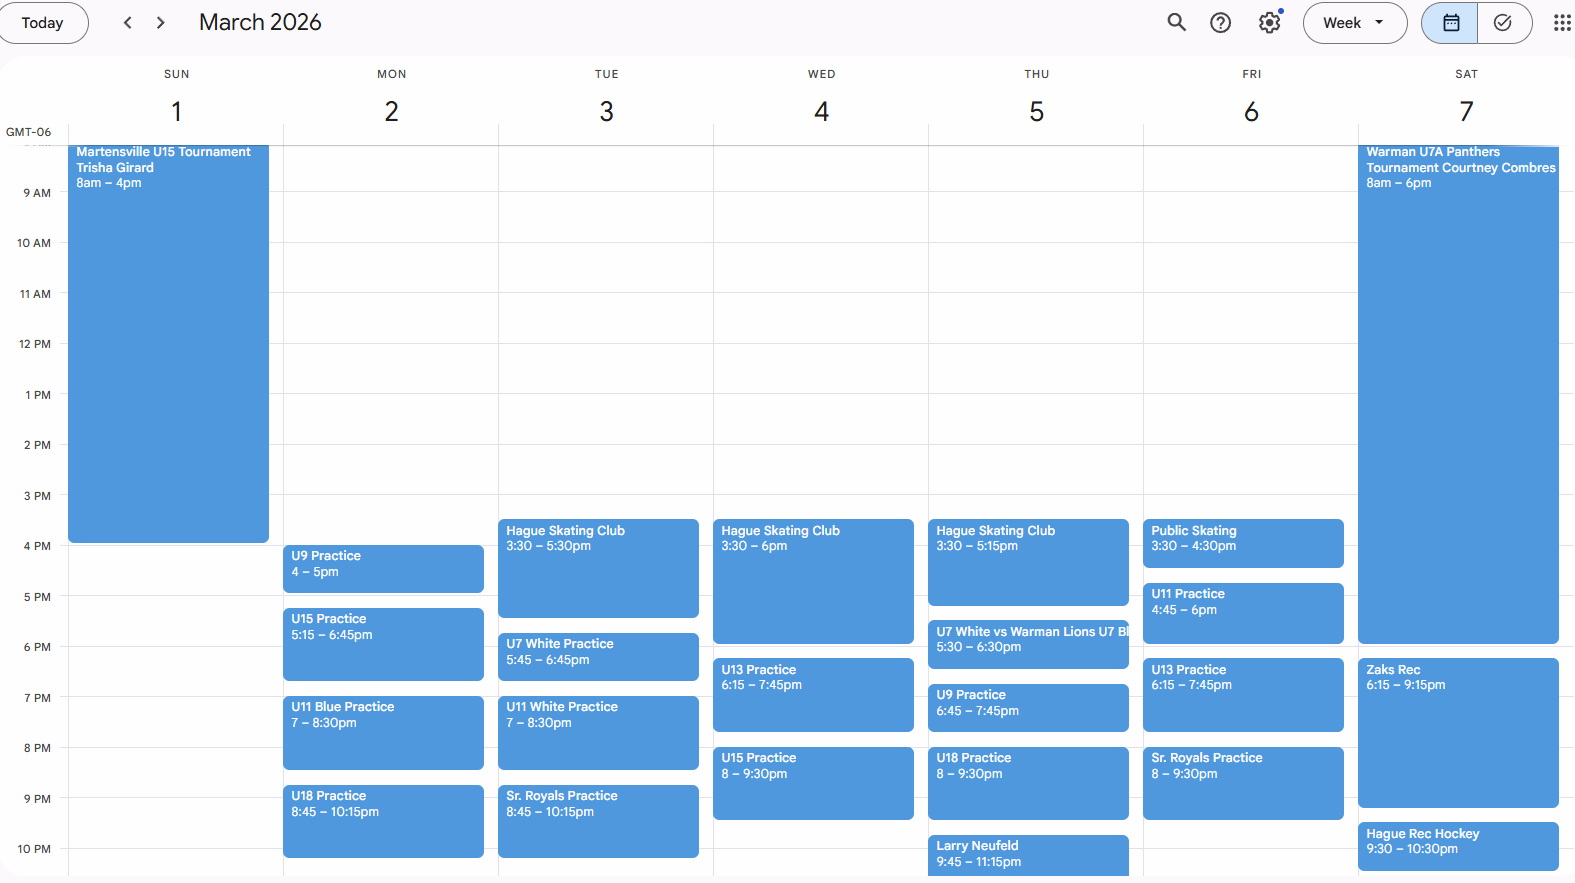
Task: Open Martensville U15 Tournament event
Action: coord(168,340)
